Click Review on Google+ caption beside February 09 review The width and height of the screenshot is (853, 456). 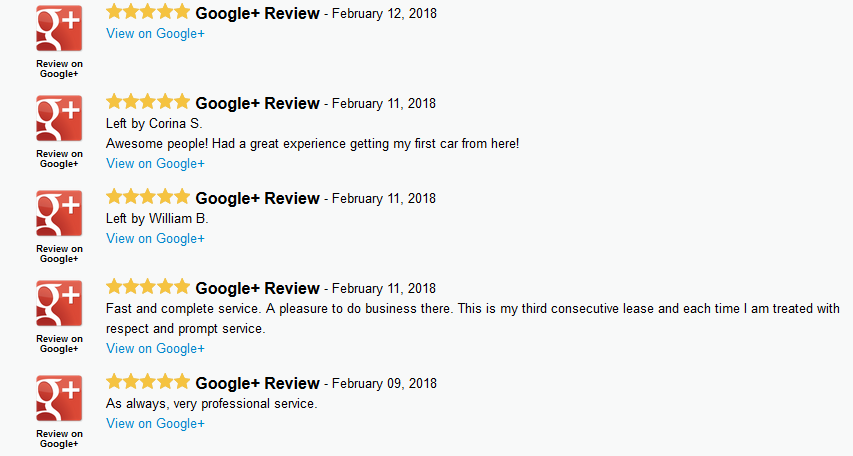59,439
